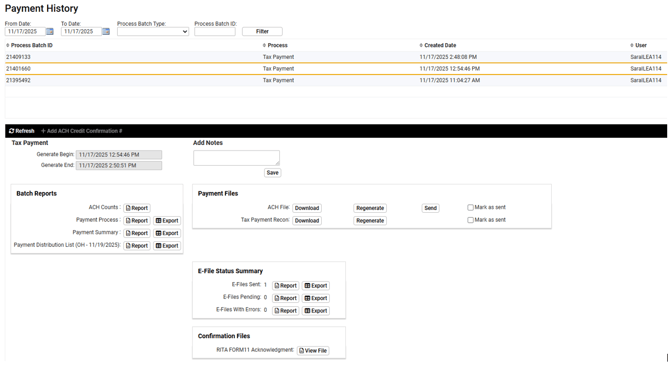Check Mark as sent for ACH File

[470, 207]
